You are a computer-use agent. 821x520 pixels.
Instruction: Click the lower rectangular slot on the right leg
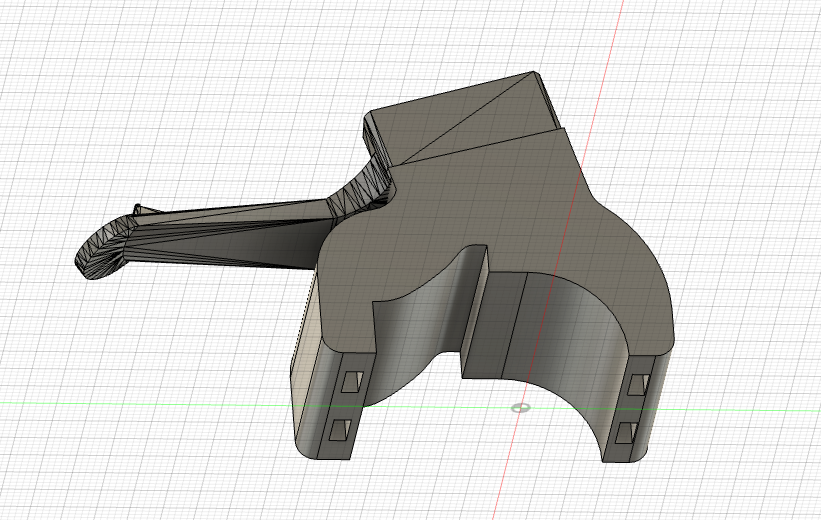[x=626, y=433]
